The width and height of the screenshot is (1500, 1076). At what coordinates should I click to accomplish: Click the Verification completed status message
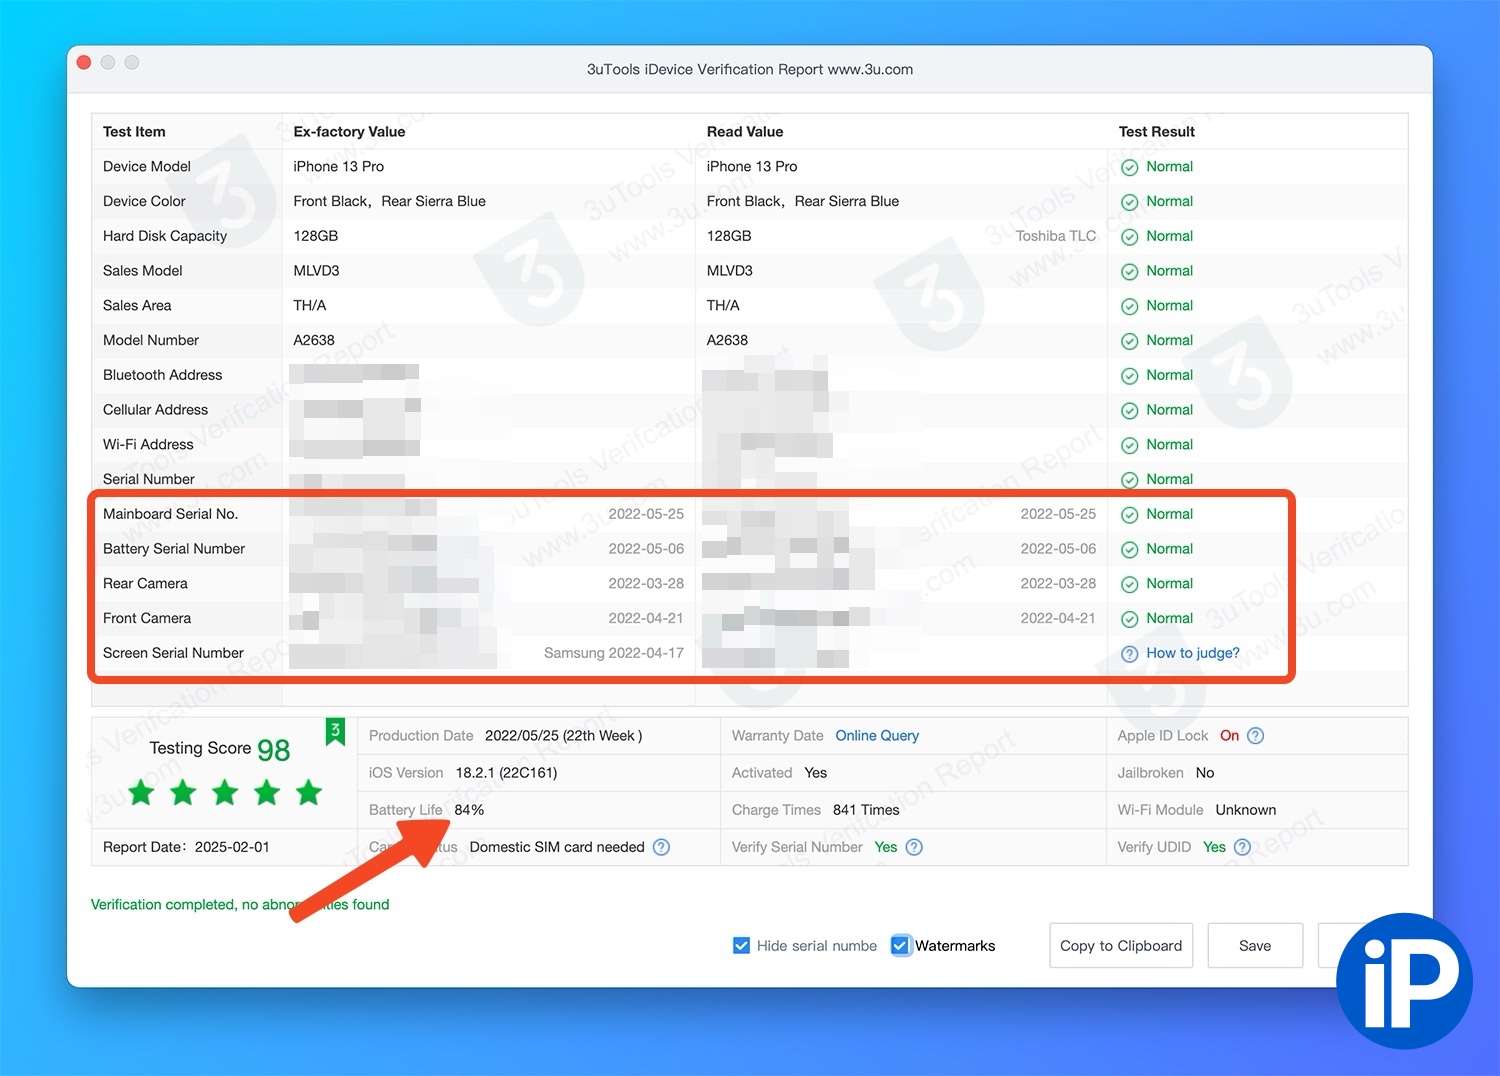point(240,904)
